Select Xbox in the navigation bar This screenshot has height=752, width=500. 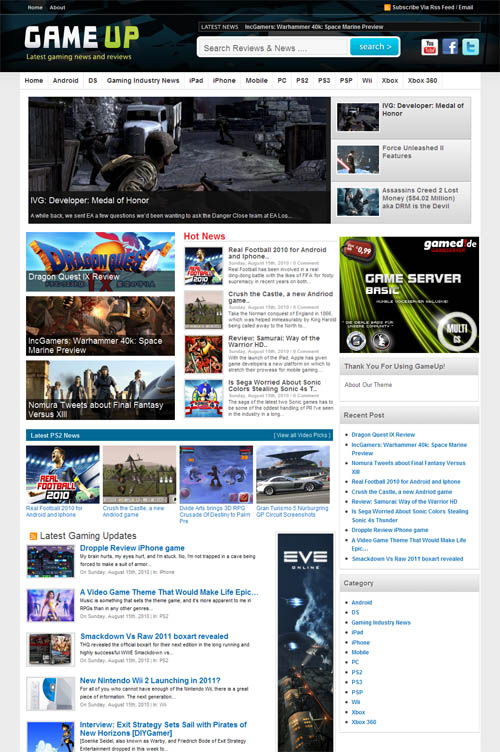point(390,81)
